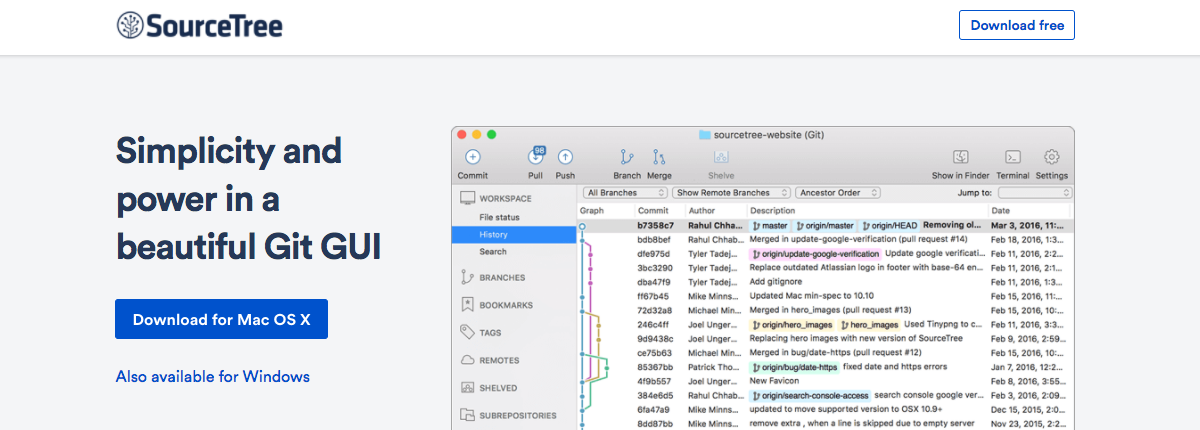Select commit 85367bb row
The image size is (1200, 430).
point(825,367)
